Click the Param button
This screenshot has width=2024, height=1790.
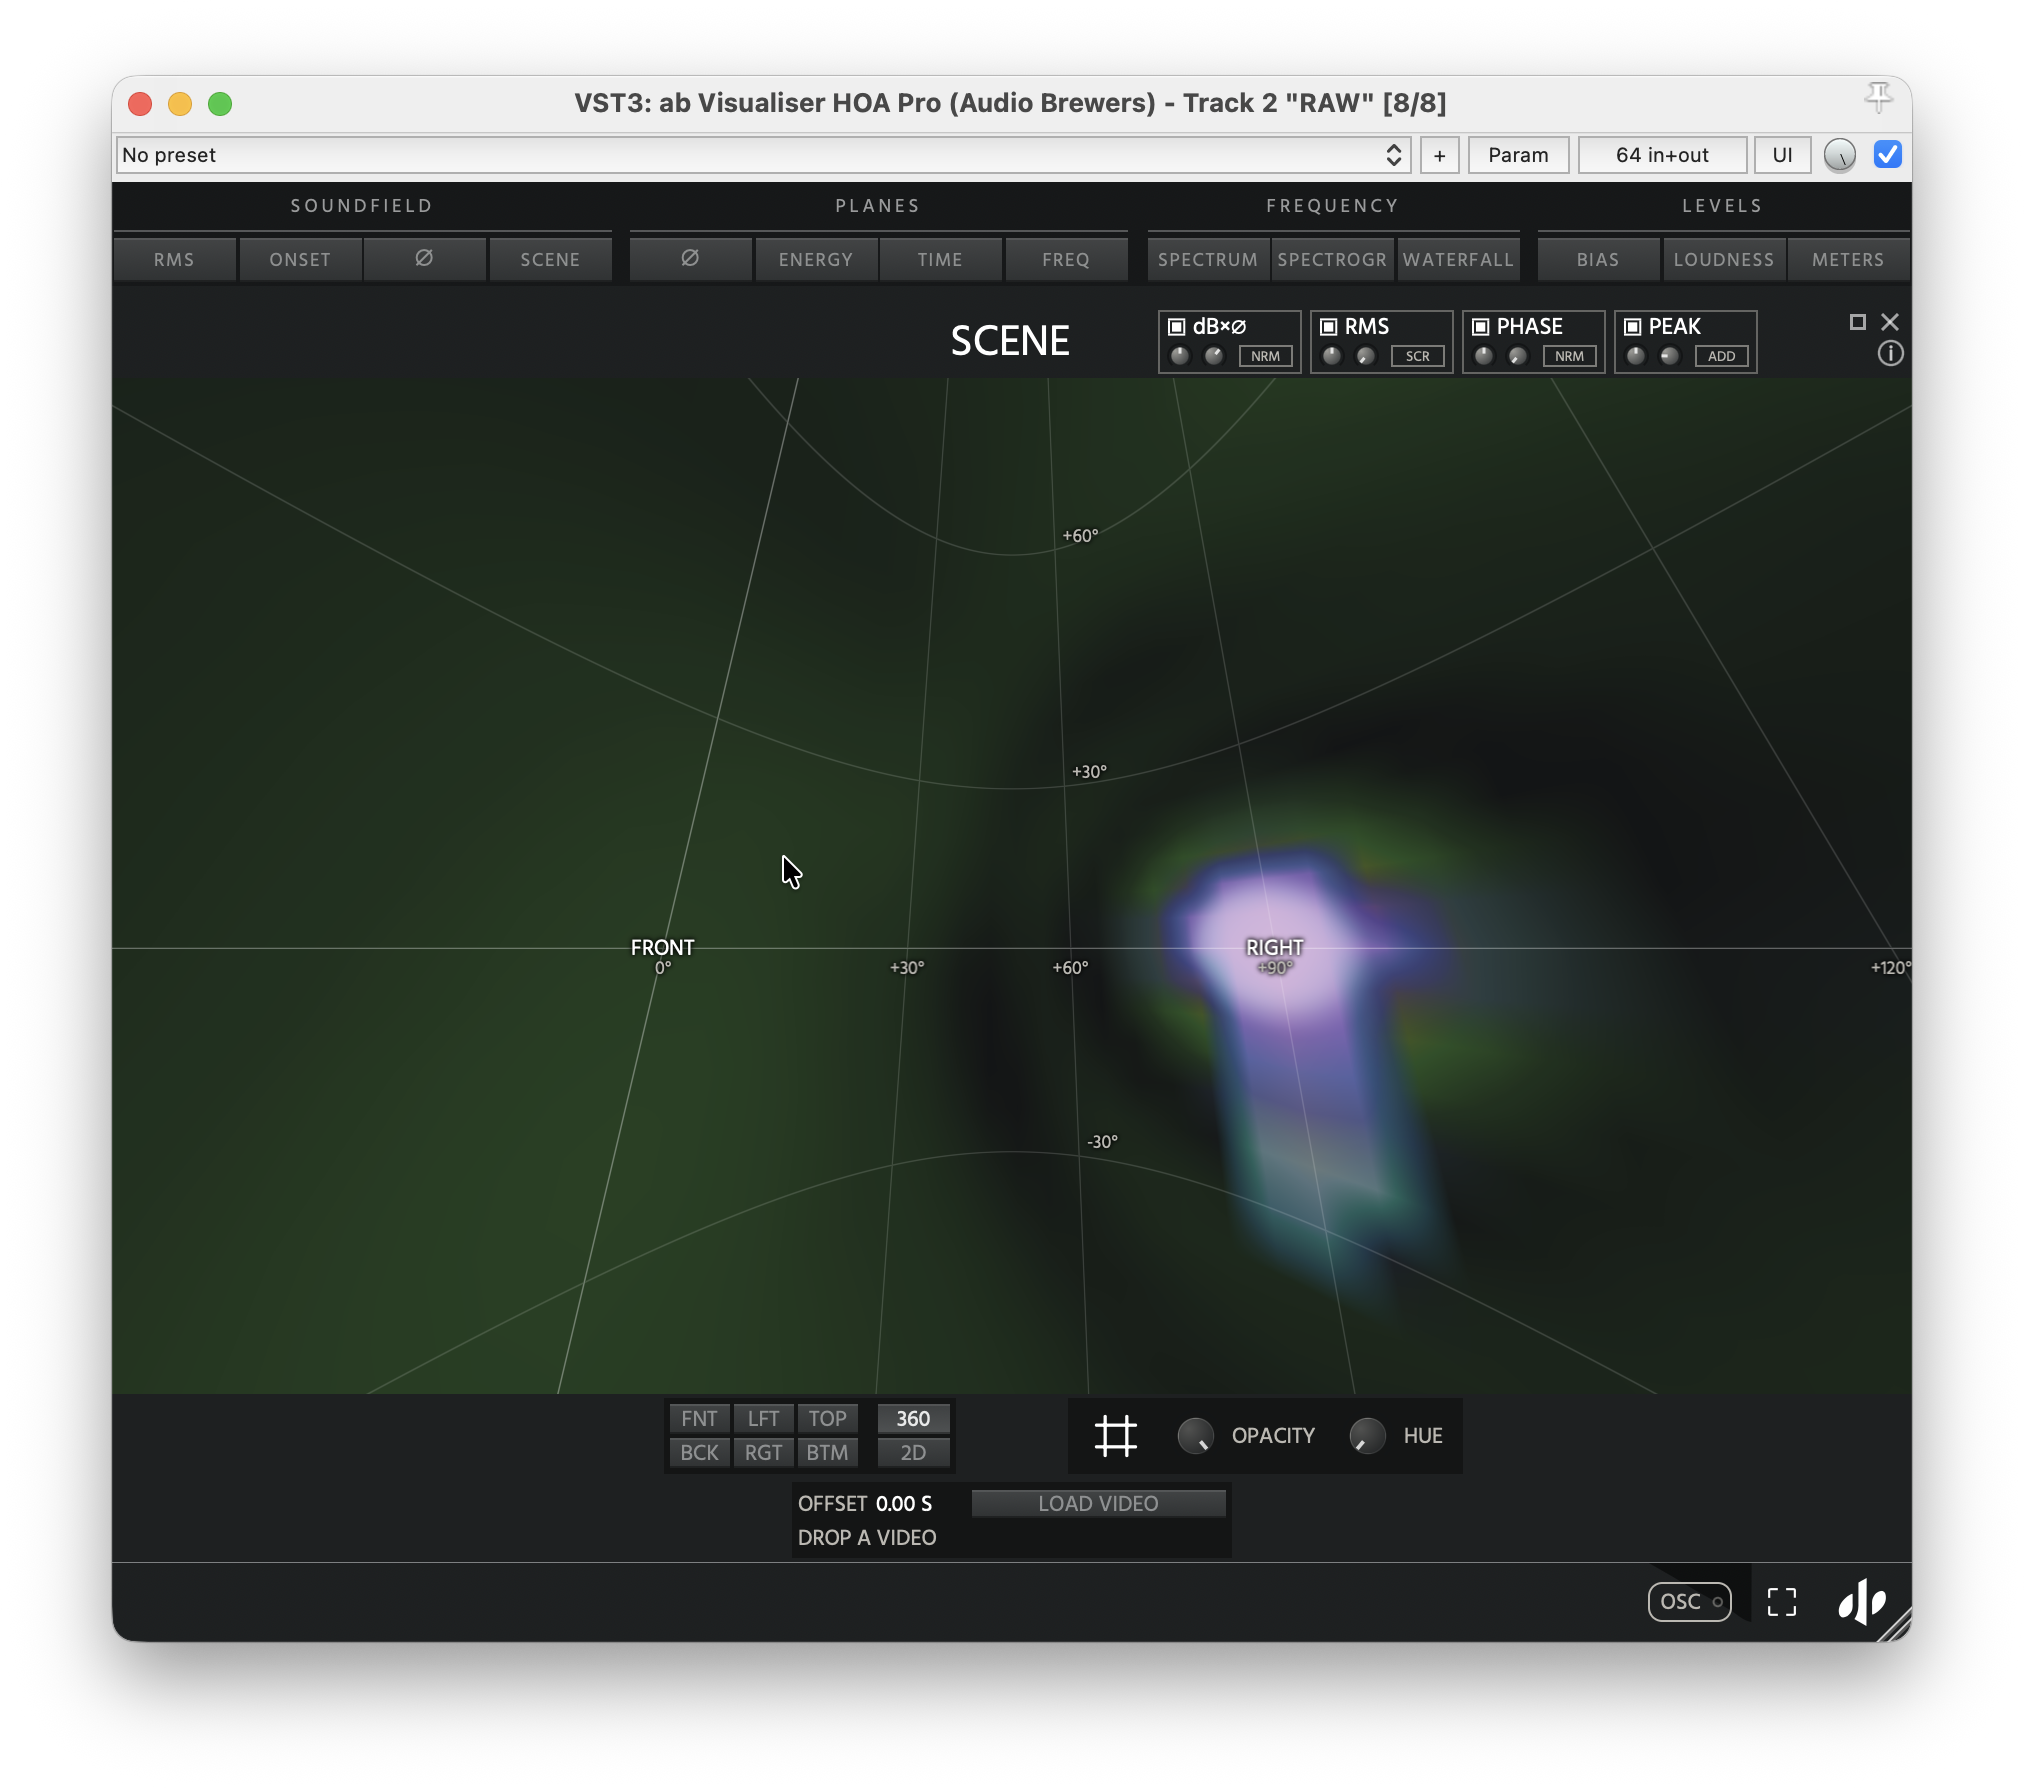coord(1518,155)
